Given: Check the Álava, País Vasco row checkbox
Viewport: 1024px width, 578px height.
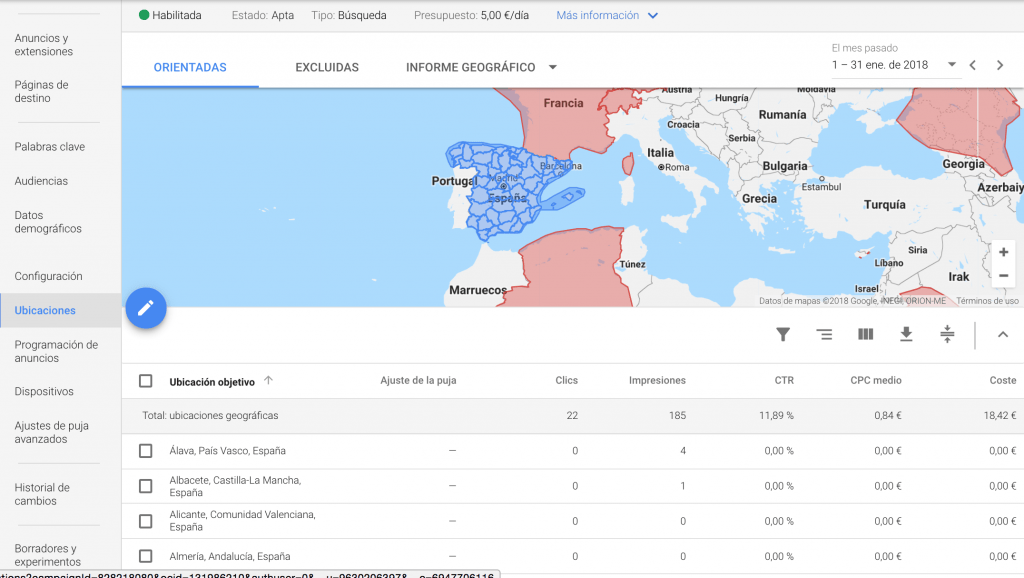Looking at the screenshot, I should [x=146, y=451].
